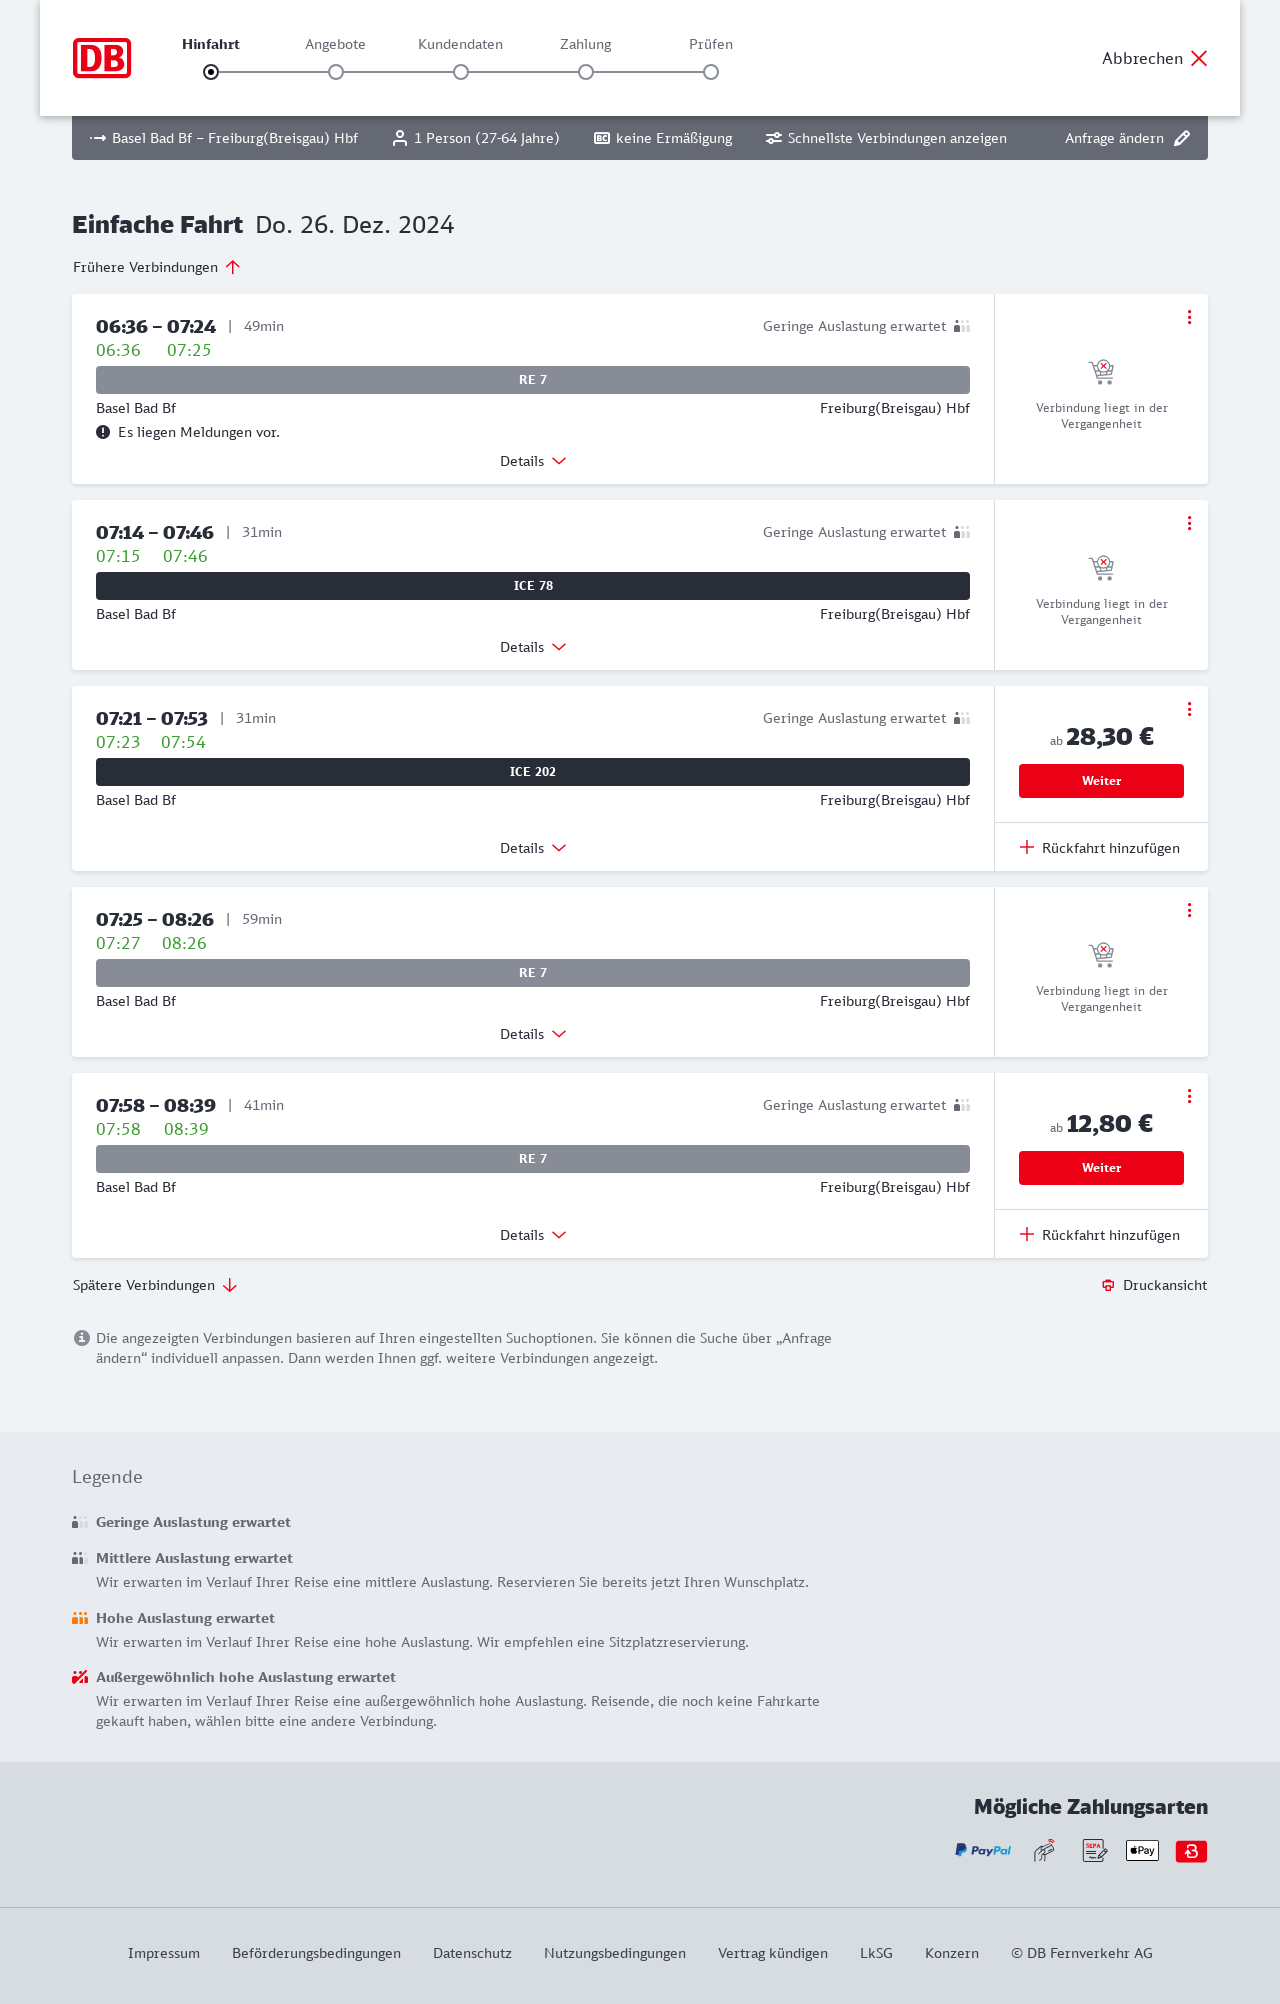Screen dimensions: 1280x2004
Task: Select the Zahlung step in progress bar
Action: (x=586, y=71)
